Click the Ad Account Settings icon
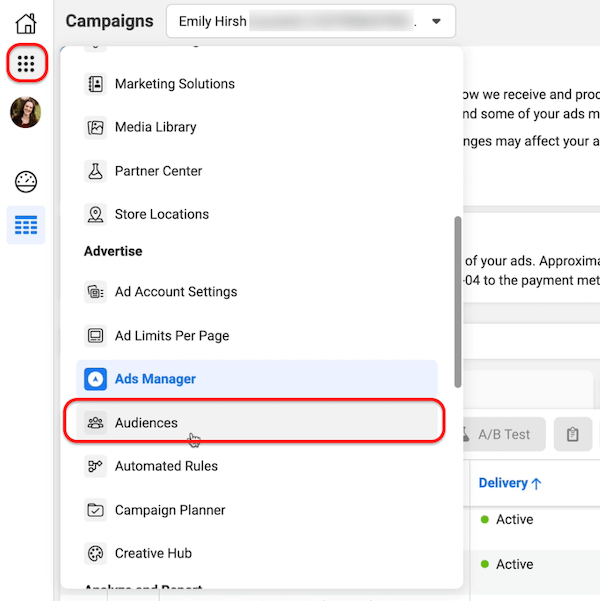600x601 pixels. coord(95,292)
